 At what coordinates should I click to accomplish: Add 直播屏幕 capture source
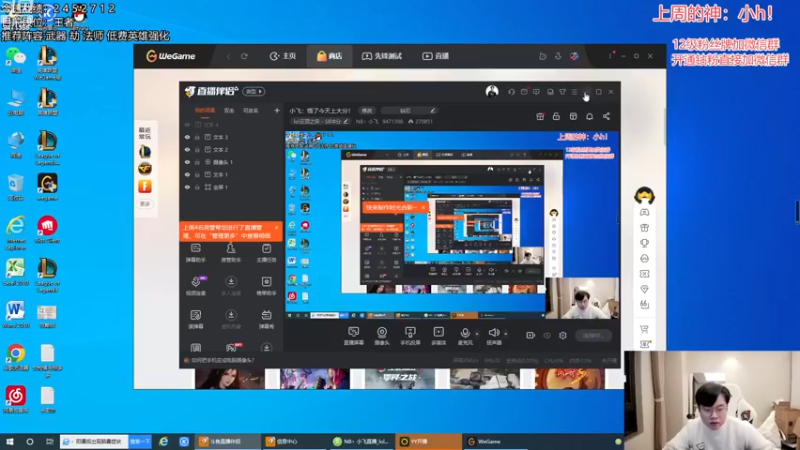[354, 336]
